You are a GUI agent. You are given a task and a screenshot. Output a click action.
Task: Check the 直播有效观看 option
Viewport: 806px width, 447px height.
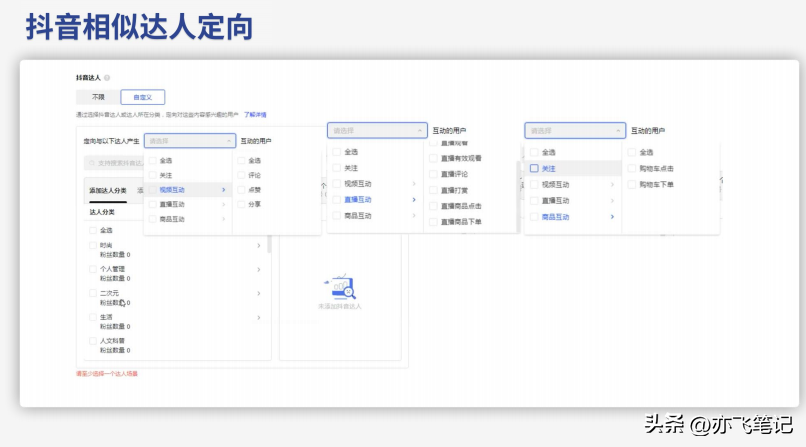coord(433,158)
